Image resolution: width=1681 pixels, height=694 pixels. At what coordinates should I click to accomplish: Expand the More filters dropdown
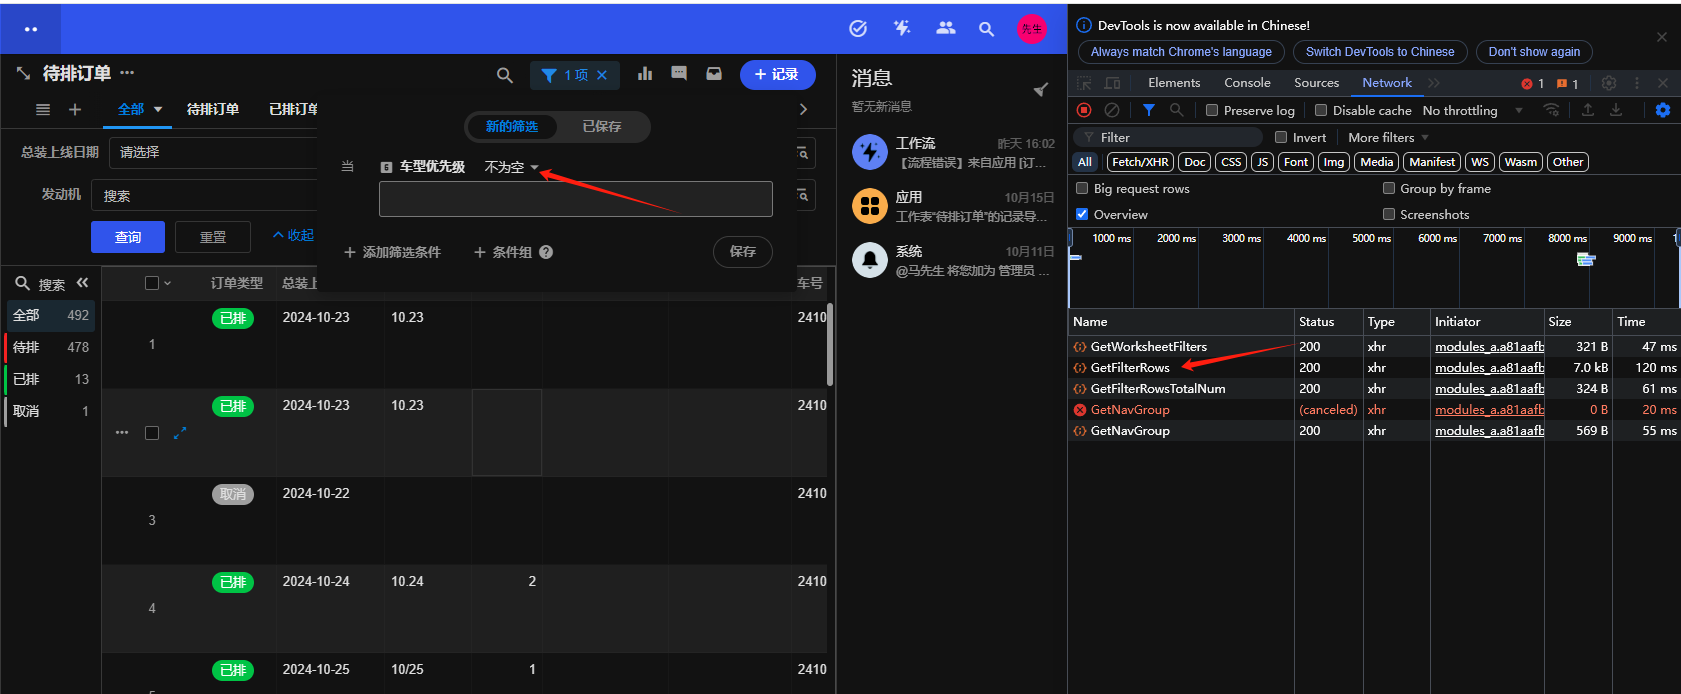1388,137
